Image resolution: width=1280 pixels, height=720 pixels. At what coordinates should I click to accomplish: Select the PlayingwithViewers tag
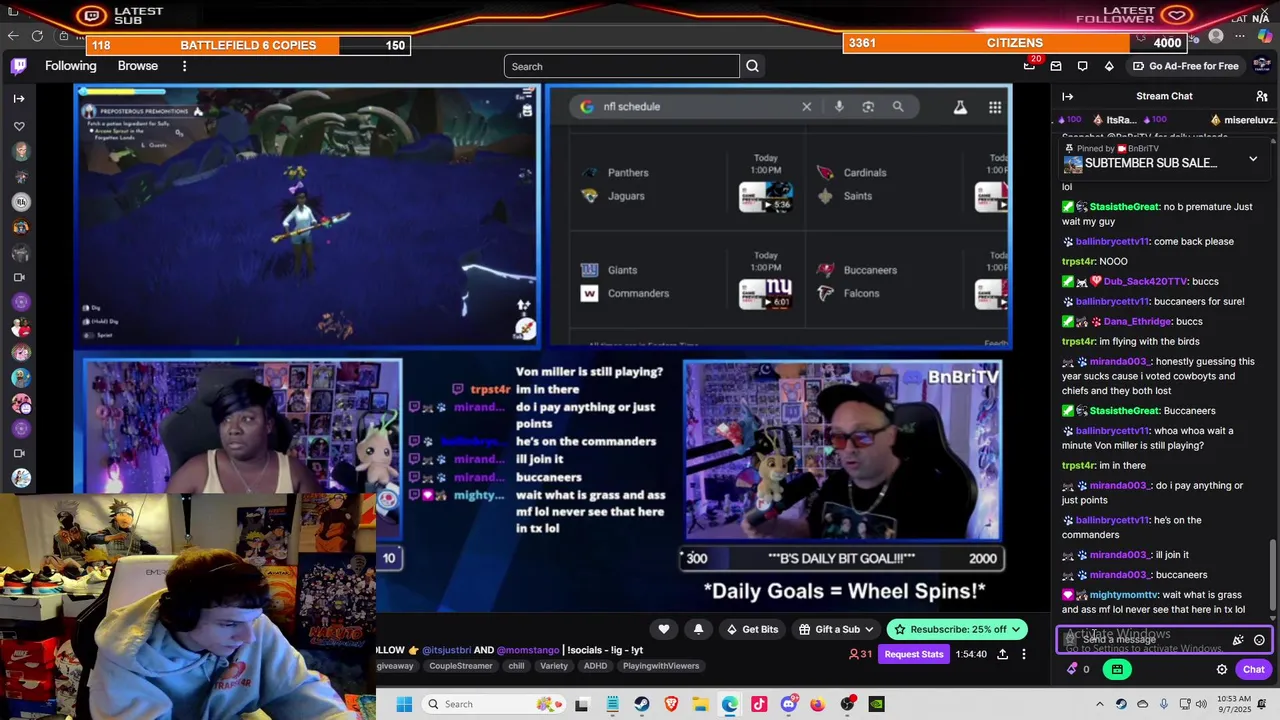(x=661, y=666)
